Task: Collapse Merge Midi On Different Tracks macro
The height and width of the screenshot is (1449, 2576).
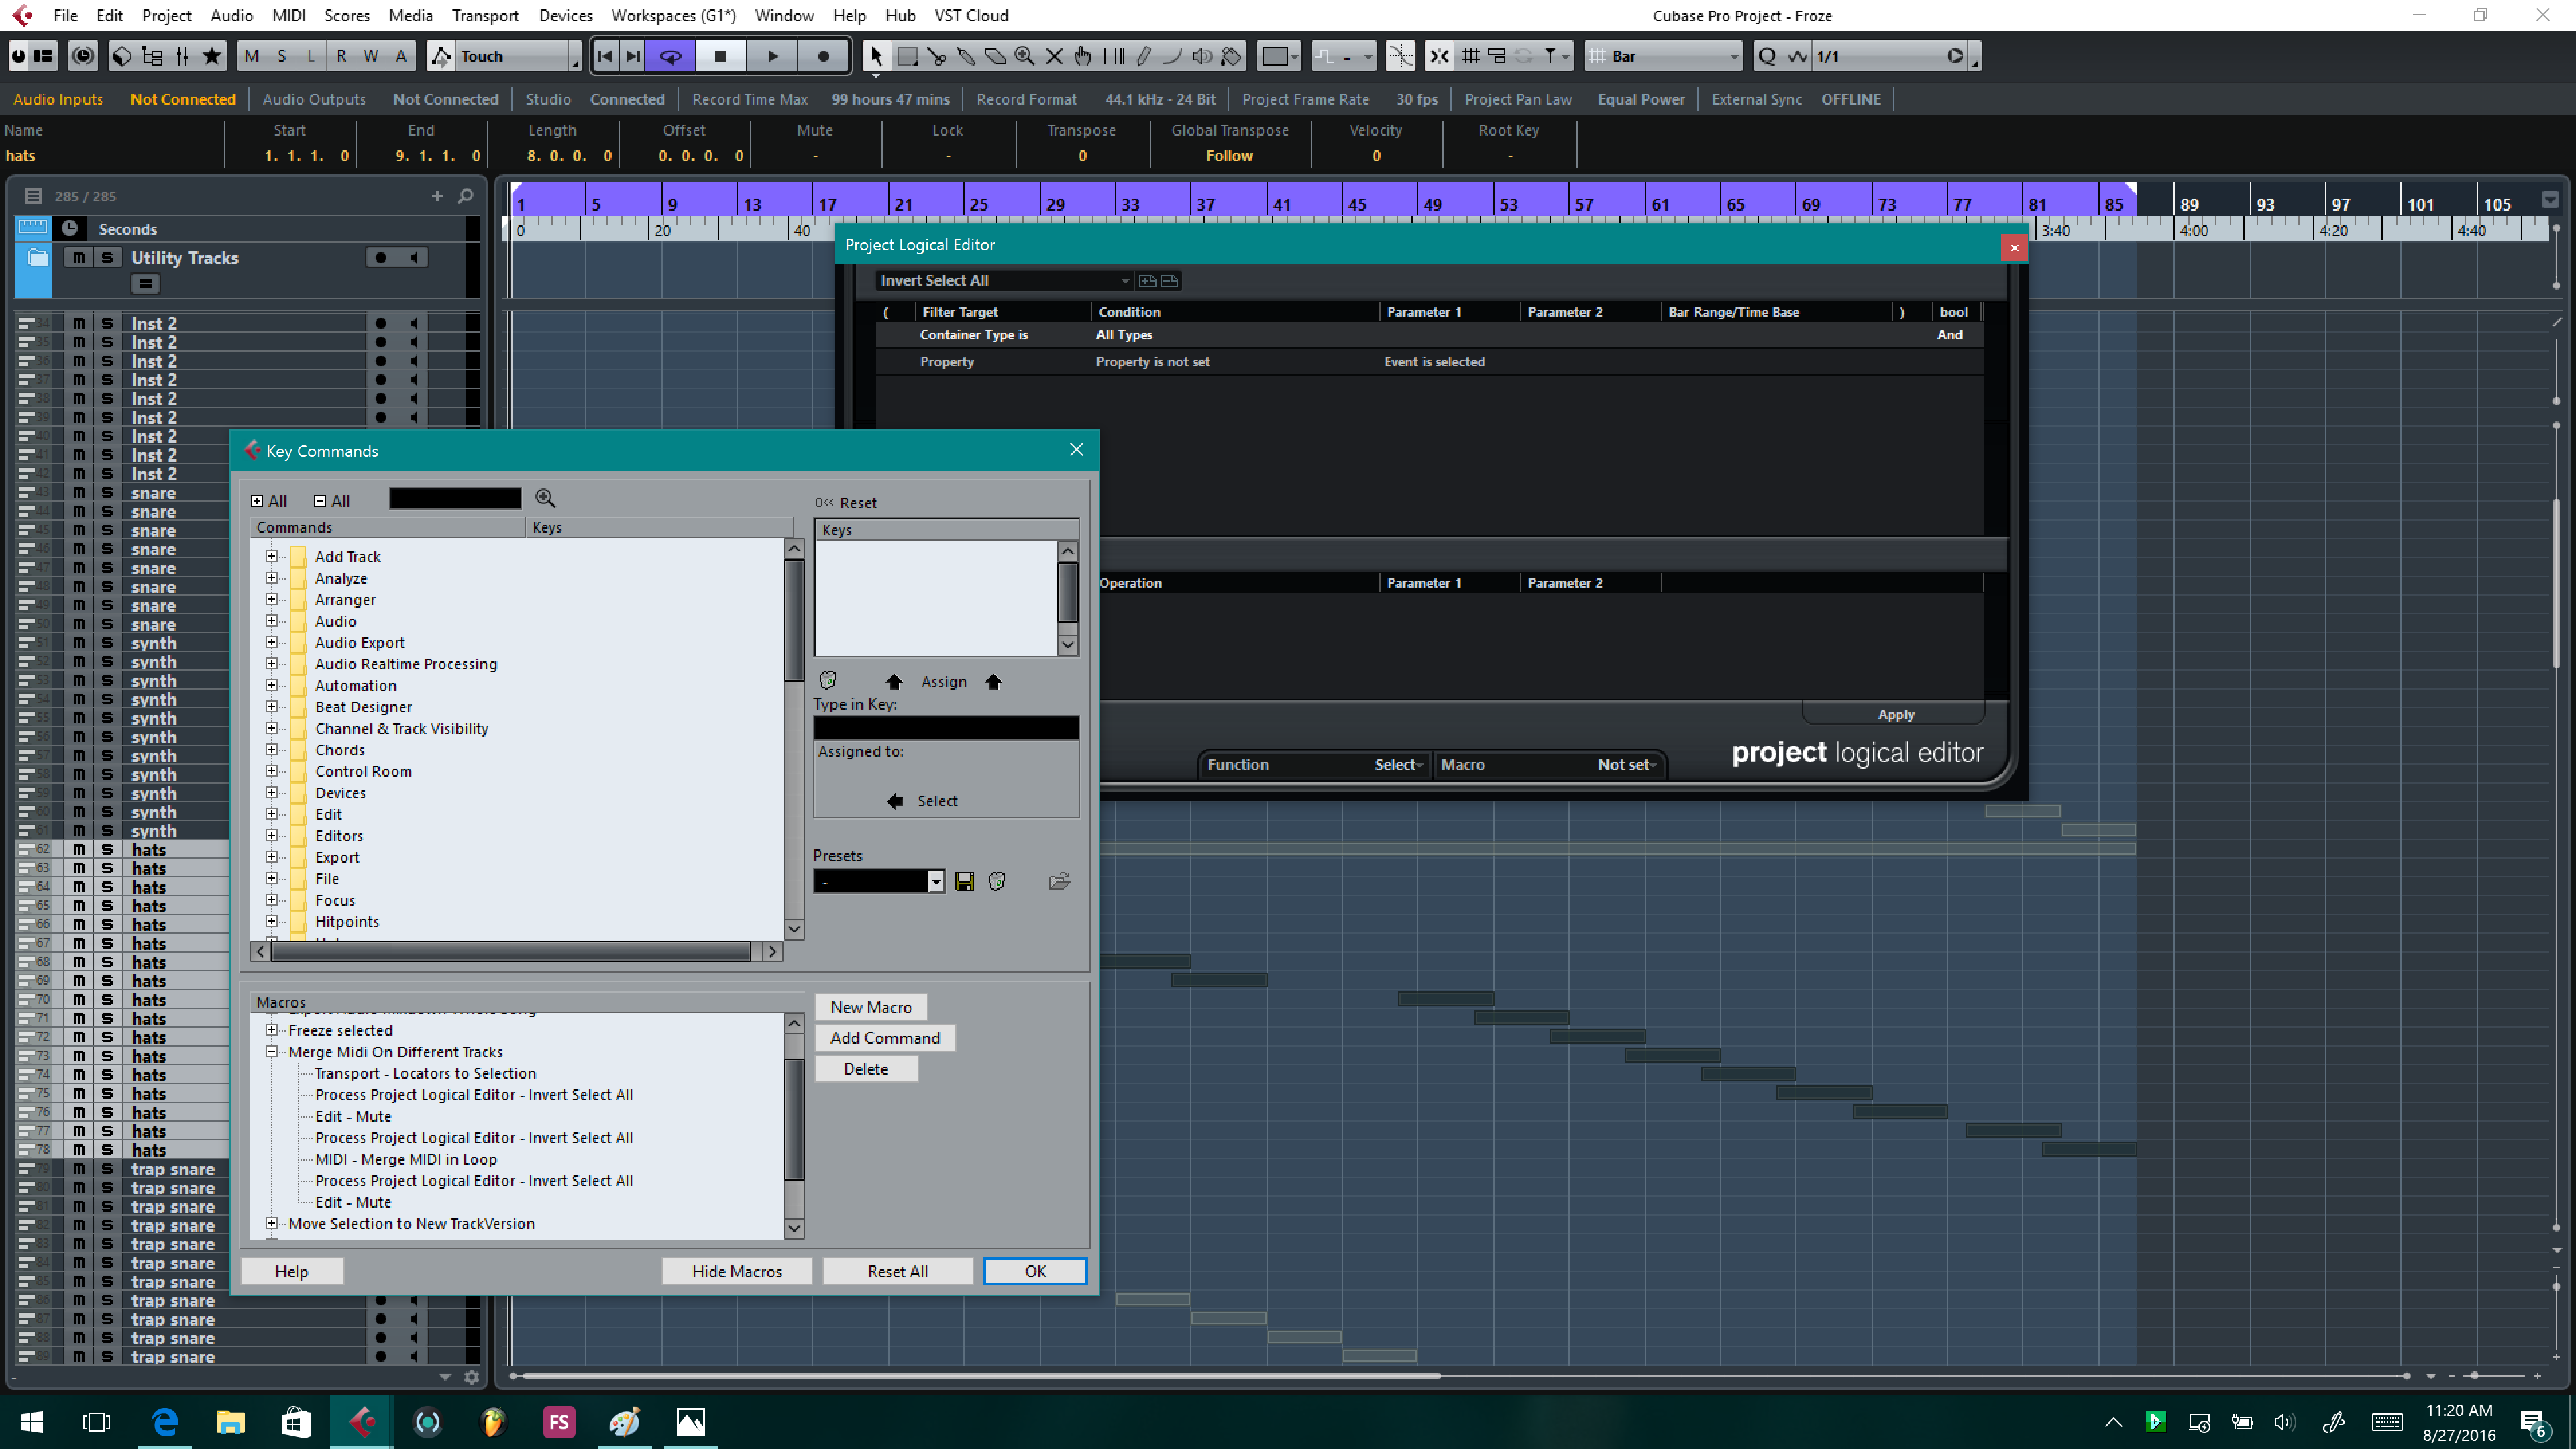Action: pos(271,1051)
